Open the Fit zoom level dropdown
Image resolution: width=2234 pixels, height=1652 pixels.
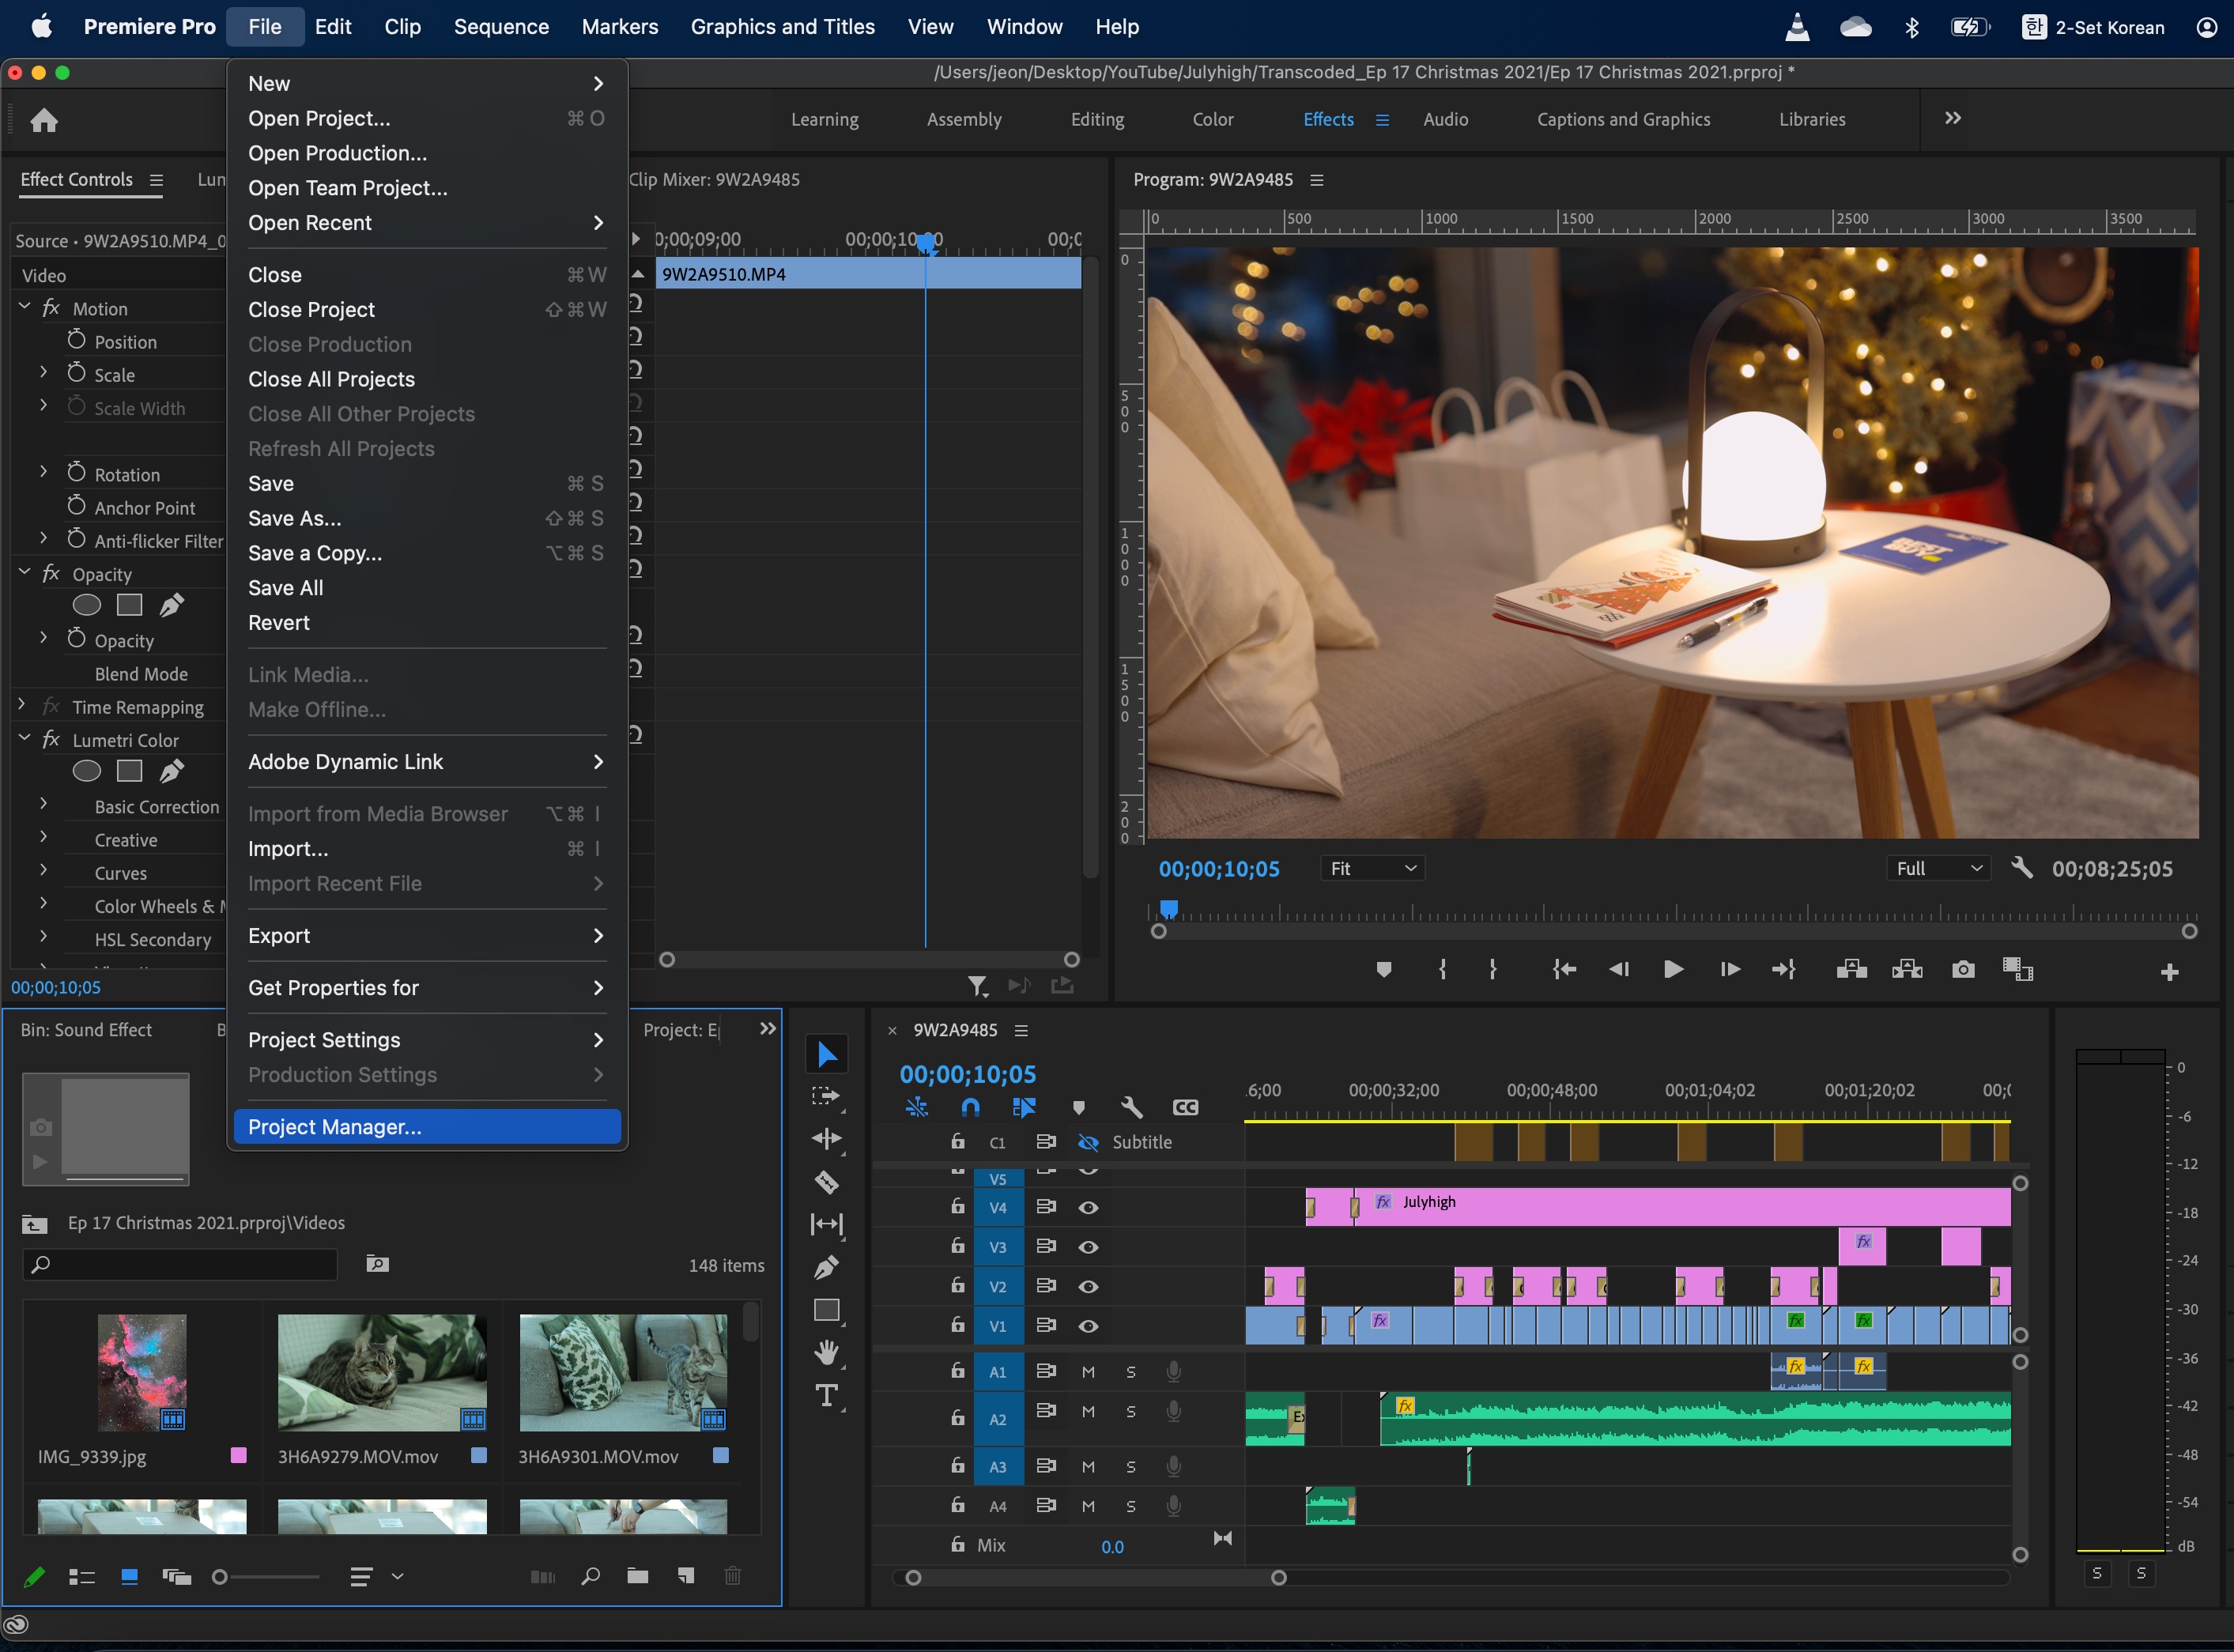[1372, 868]
